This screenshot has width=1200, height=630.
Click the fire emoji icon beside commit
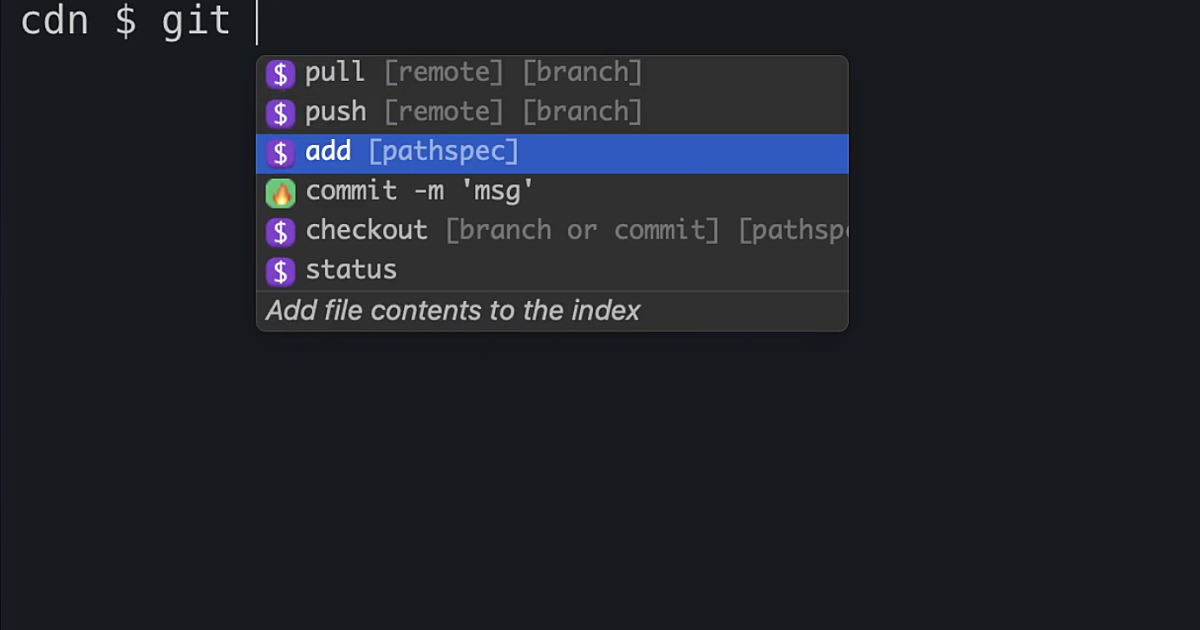281,191
